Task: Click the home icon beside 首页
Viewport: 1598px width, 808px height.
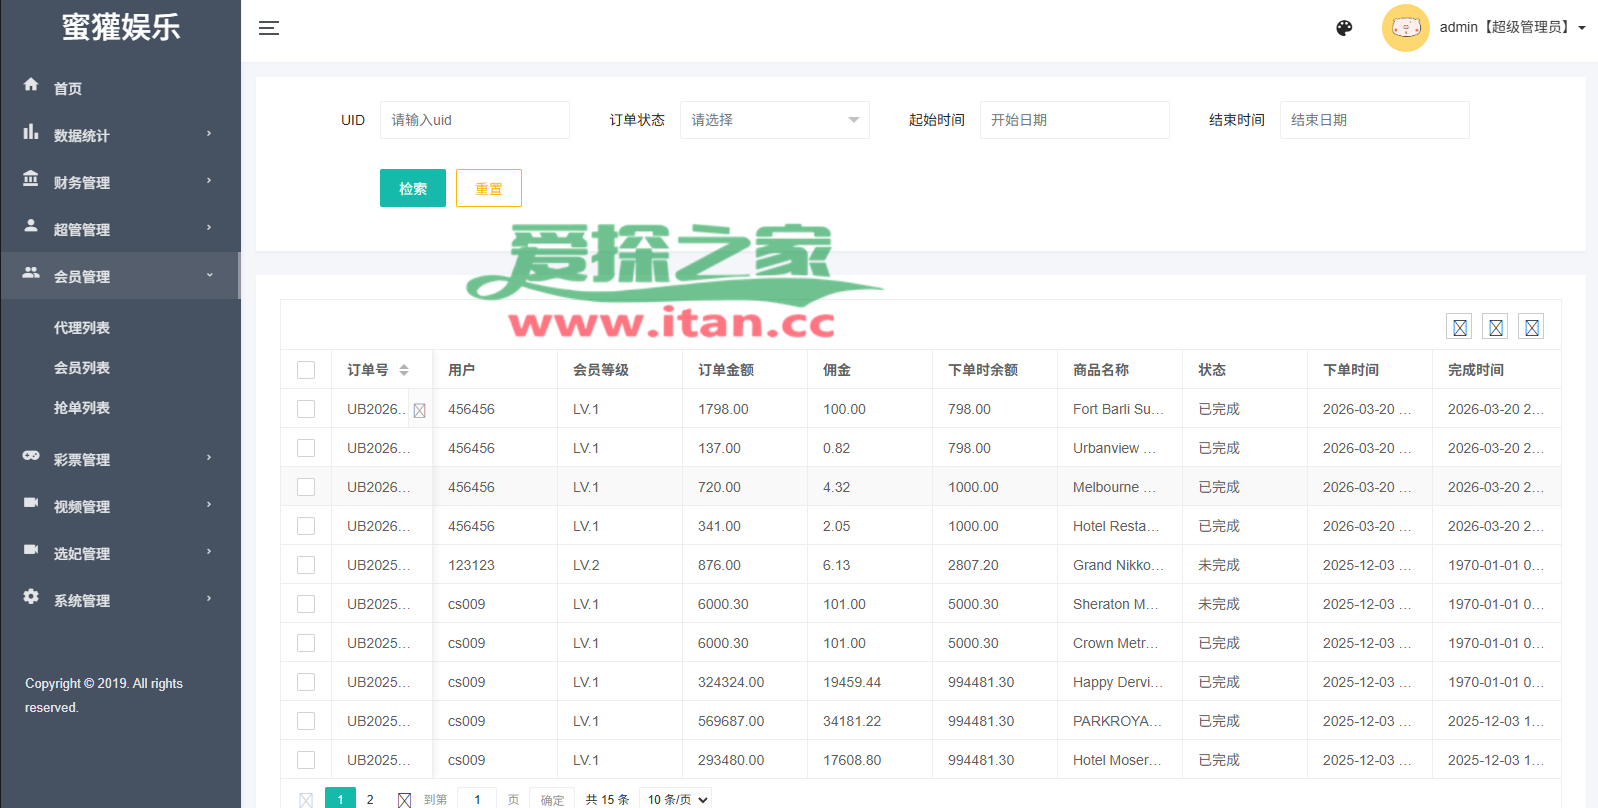Action: coord(31,85)
